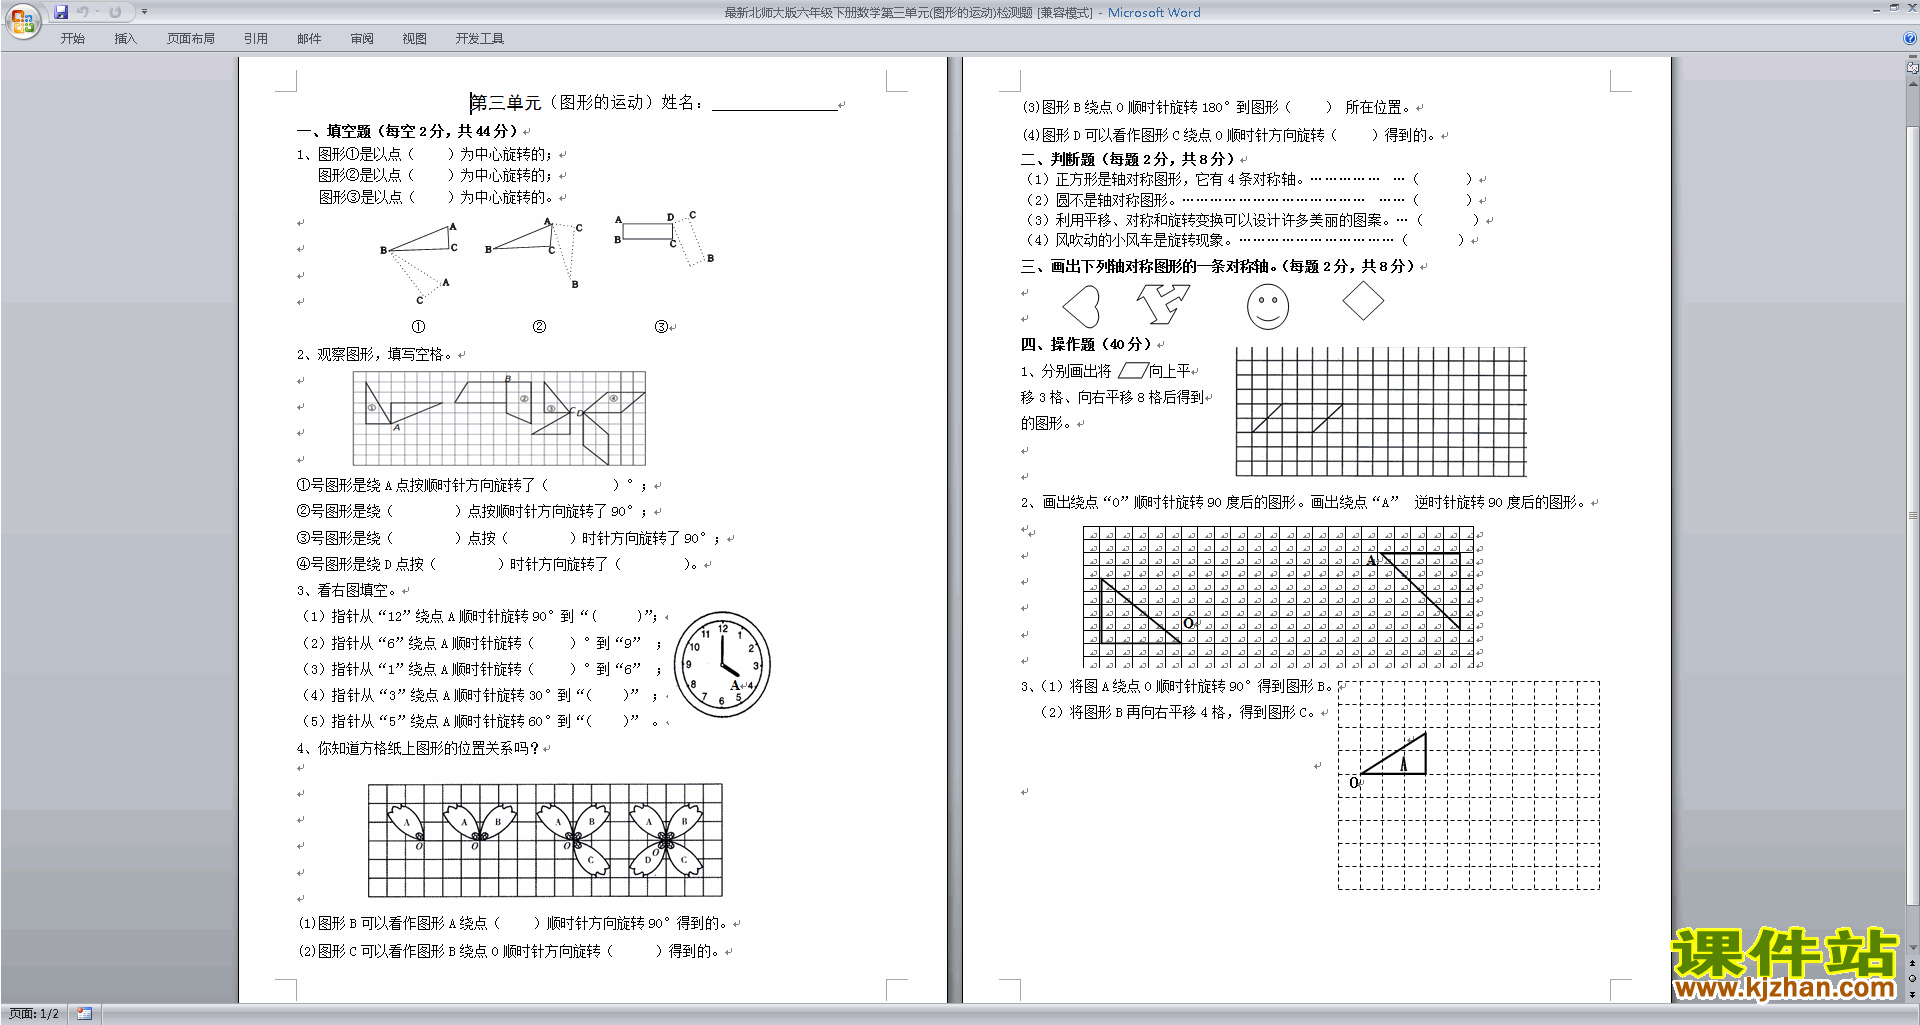Viewport: 1920px width, 1025px height.
Task: Switch to the 页面布局 tab
Action: point(191,38)
